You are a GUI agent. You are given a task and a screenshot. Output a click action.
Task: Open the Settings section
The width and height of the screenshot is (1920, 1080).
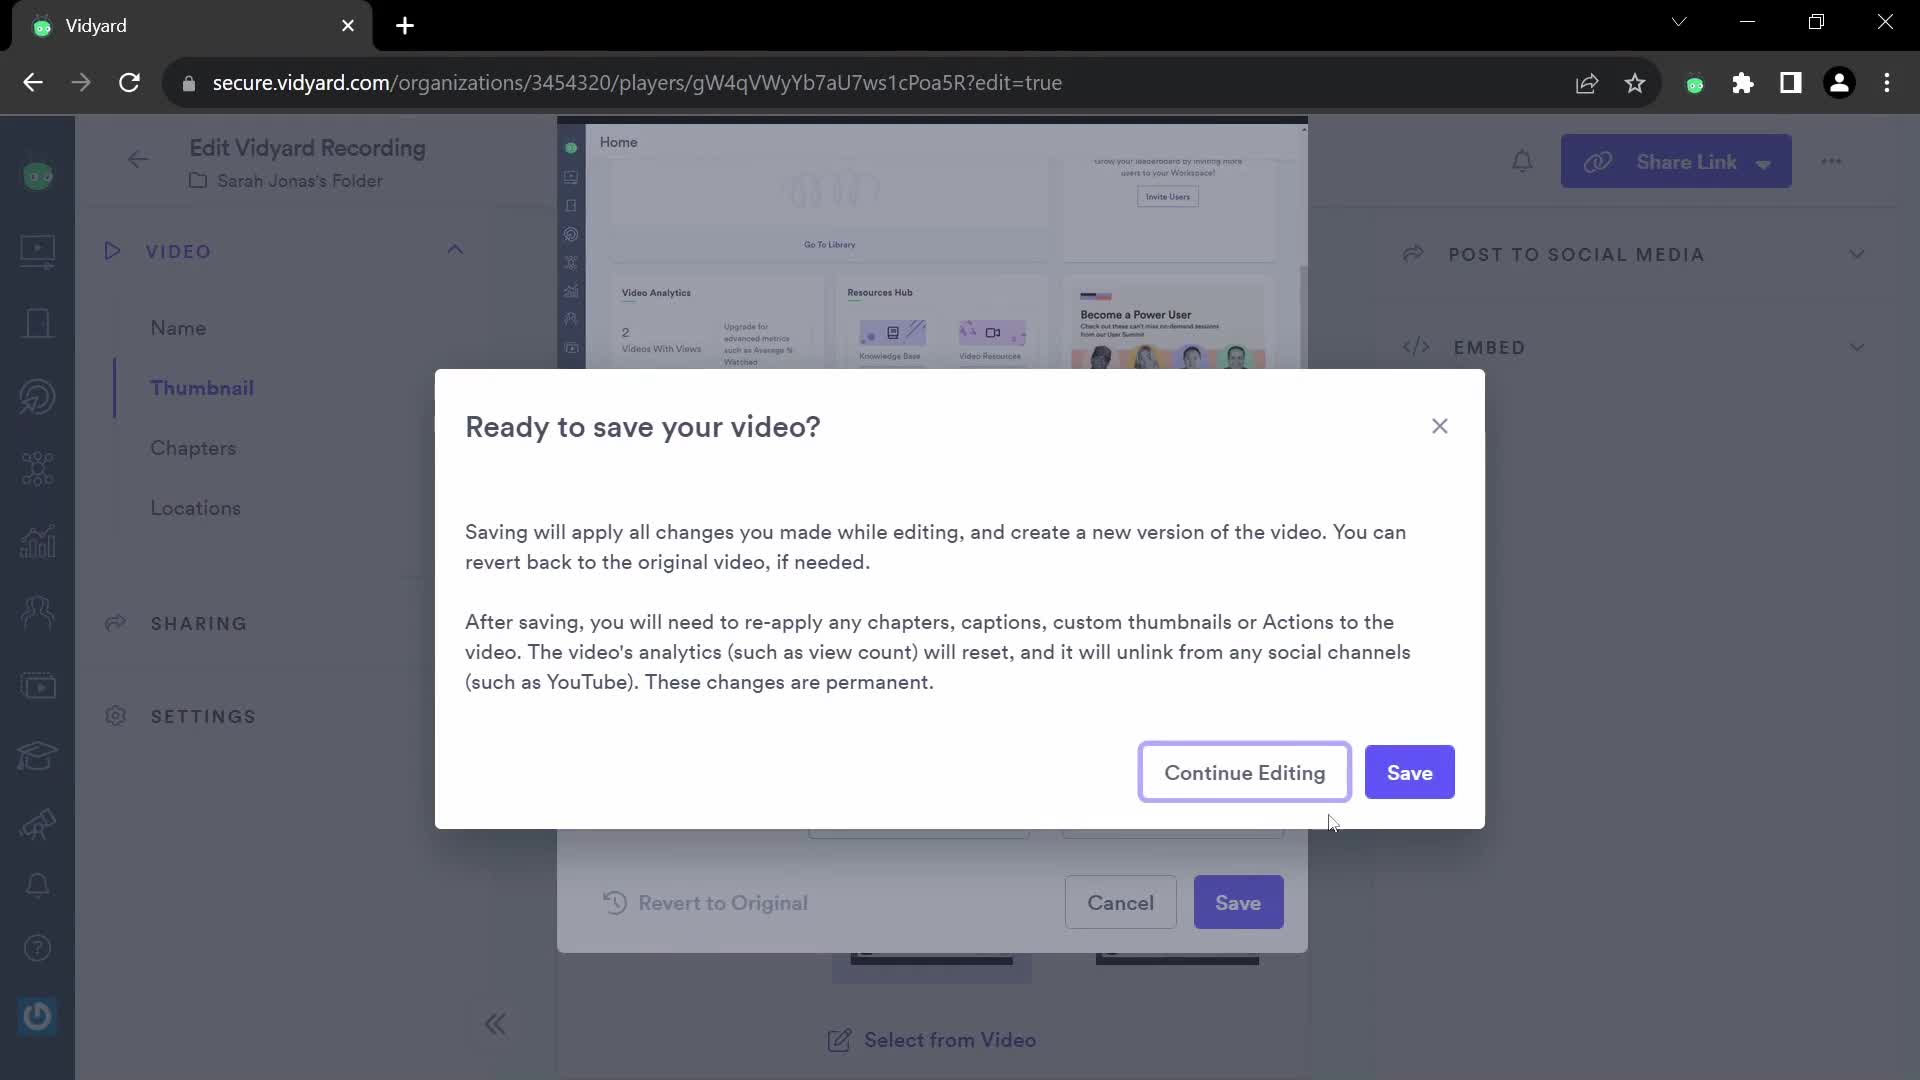coord(204,716)
